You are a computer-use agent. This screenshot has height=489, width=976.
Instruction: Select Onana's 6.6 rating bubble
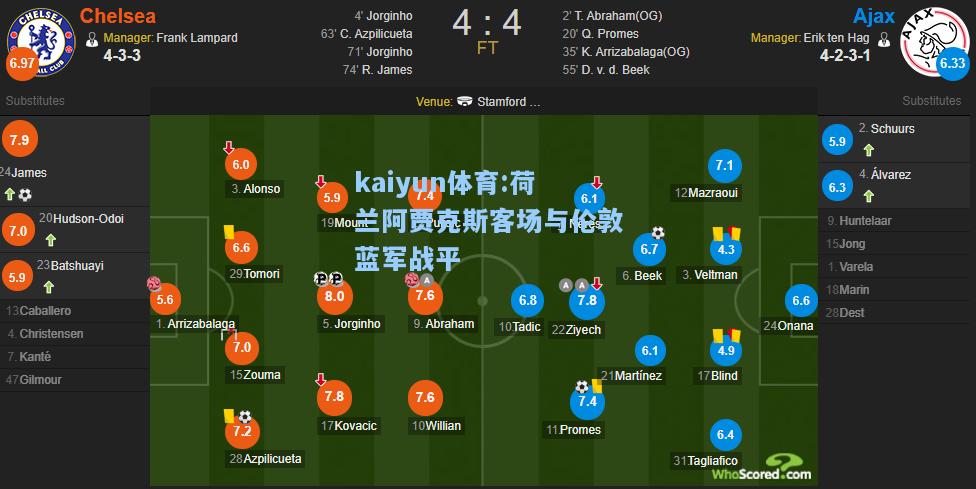click(x=801, y=301)
